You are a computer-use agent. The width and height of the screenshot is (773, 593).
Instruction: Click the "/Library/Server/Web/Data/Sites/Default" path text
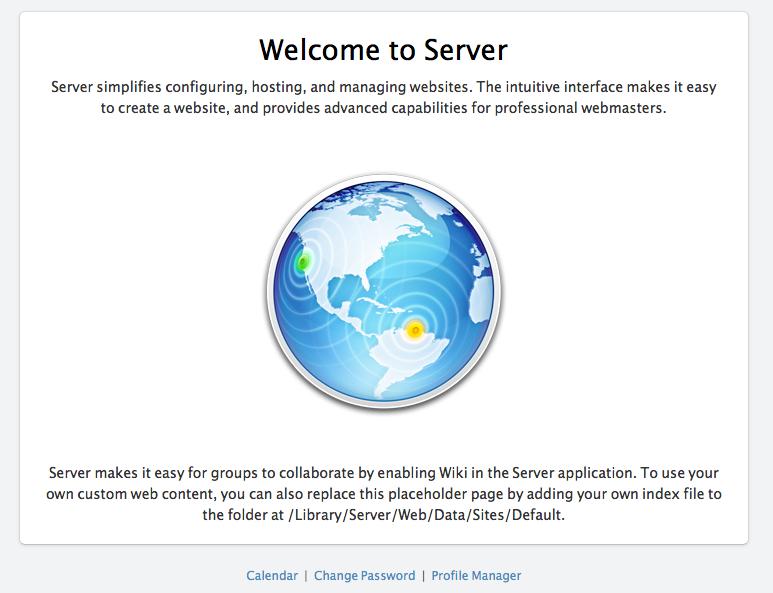click(x=426, y=515)
